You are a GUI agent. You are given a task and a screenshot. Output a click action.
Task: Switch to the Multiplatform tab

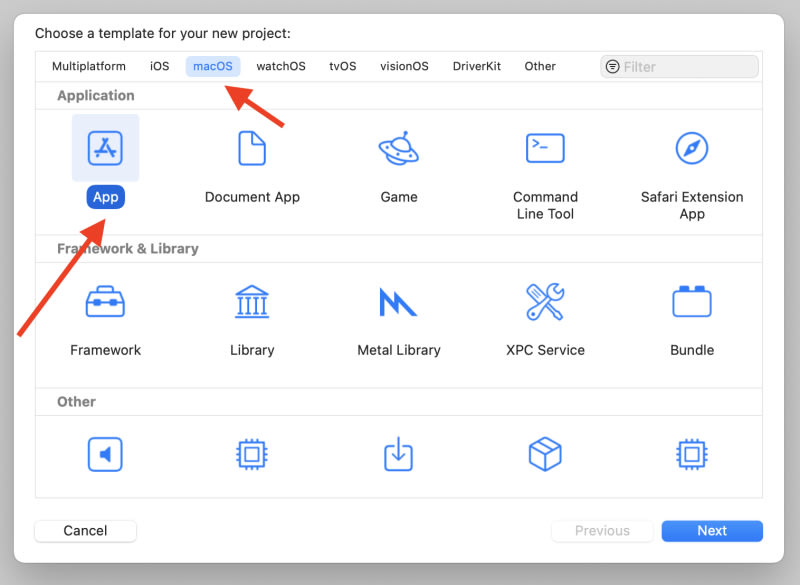click(x=89, y=67)
